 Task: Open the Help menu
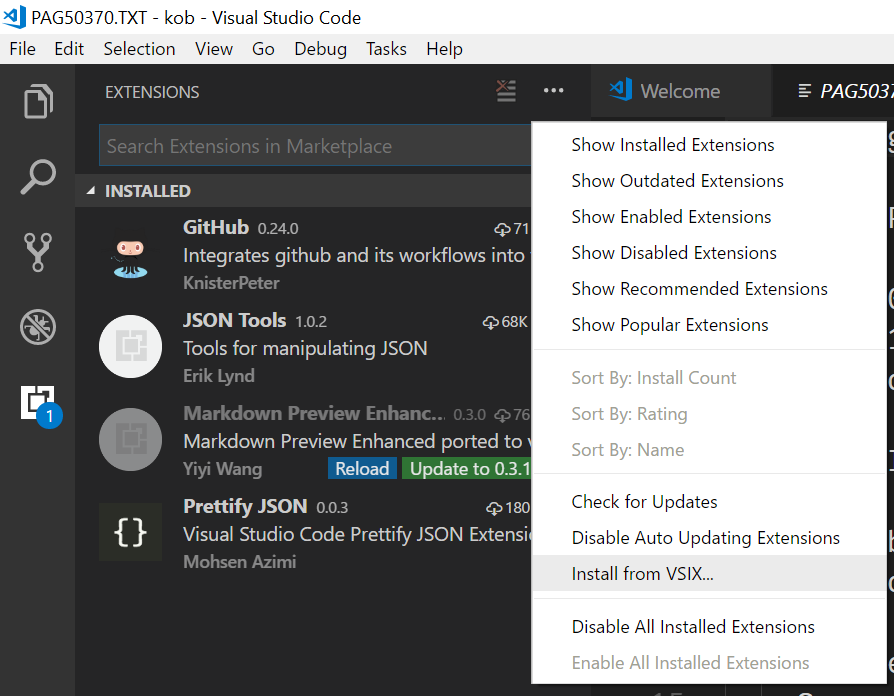(x=444, y=49)
